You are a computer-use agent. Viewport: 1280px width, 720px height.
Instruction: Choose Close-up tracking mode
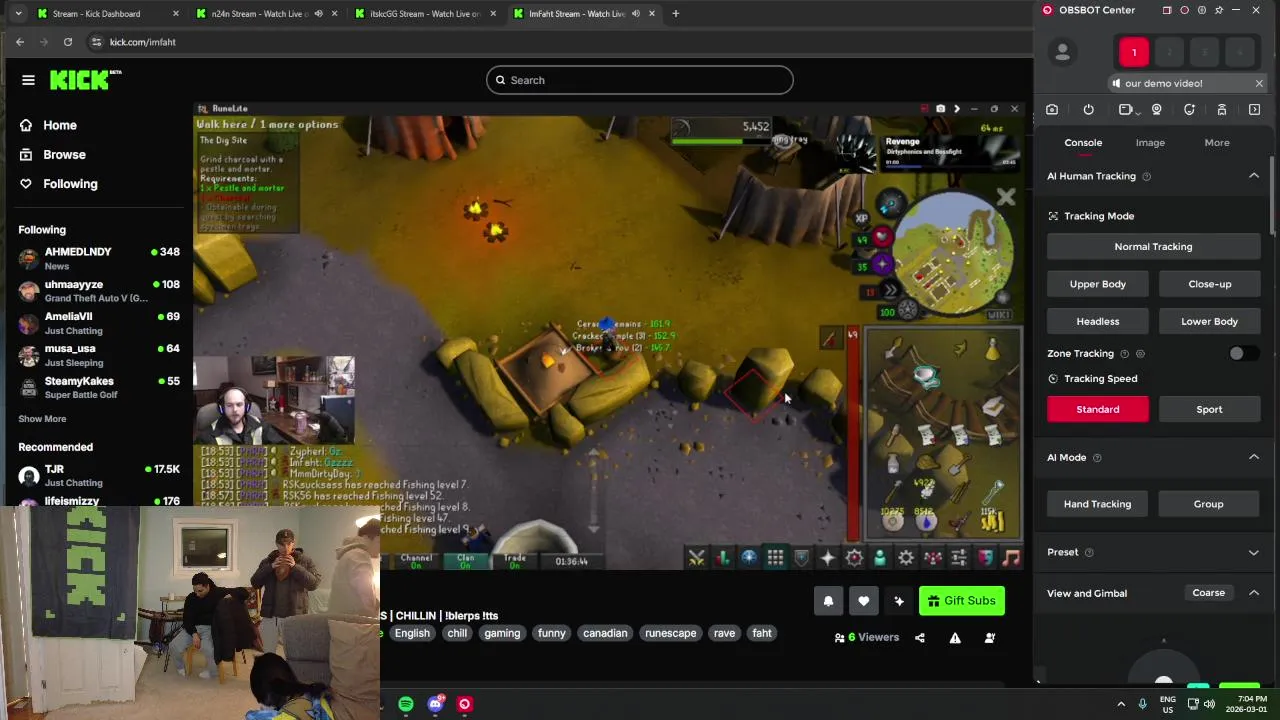[1210, 284]
